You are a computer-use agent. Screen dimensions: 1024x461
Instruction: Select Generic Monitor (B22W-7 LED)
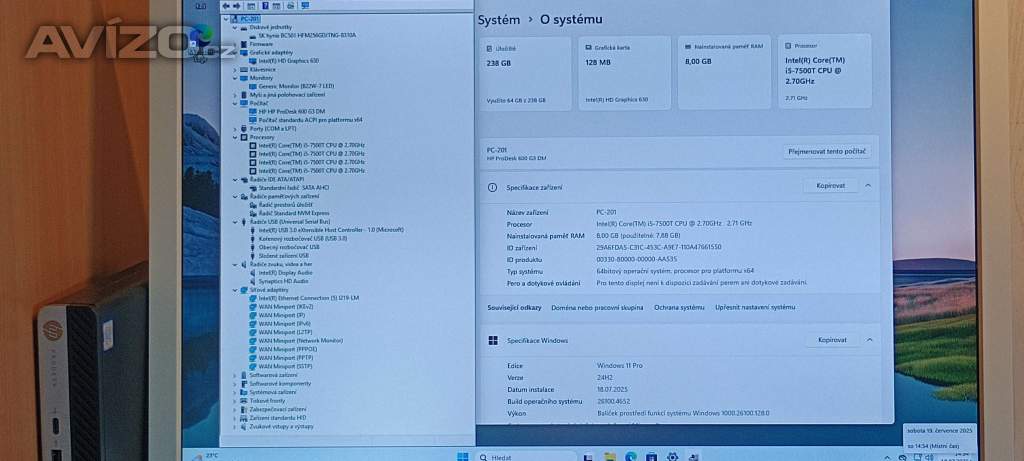click(x=291, y=86)
